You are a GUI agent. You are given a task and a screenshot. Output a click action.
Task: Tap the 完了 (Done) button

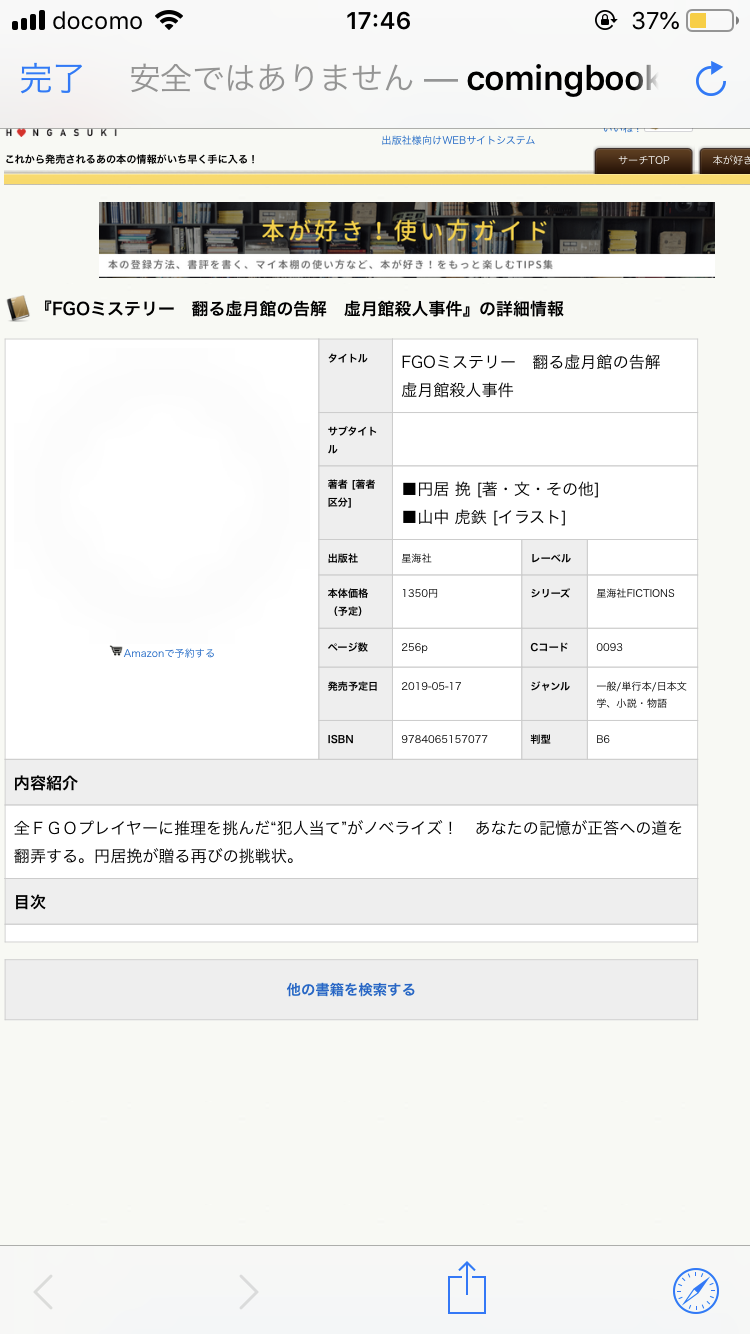click(x=52, y=78)
